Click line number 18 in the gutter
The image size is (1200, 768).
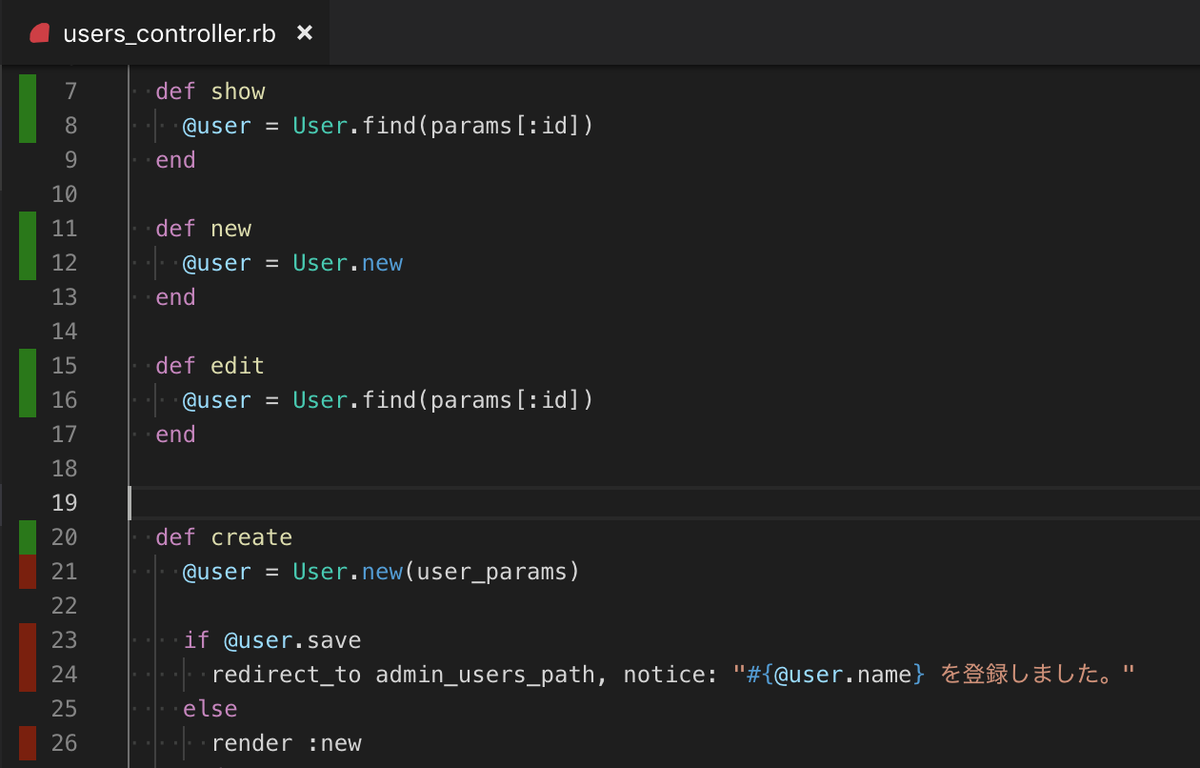[64, 468]
